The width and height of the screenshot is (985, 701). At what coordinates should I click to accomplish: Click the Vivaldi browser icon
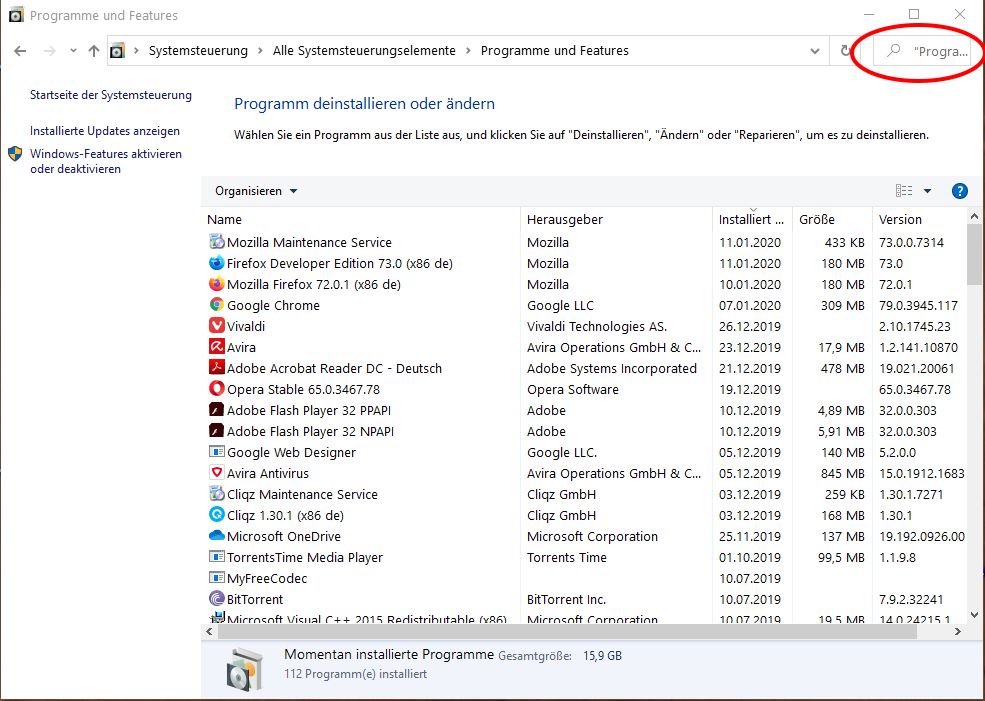click(x=217, y=326)
